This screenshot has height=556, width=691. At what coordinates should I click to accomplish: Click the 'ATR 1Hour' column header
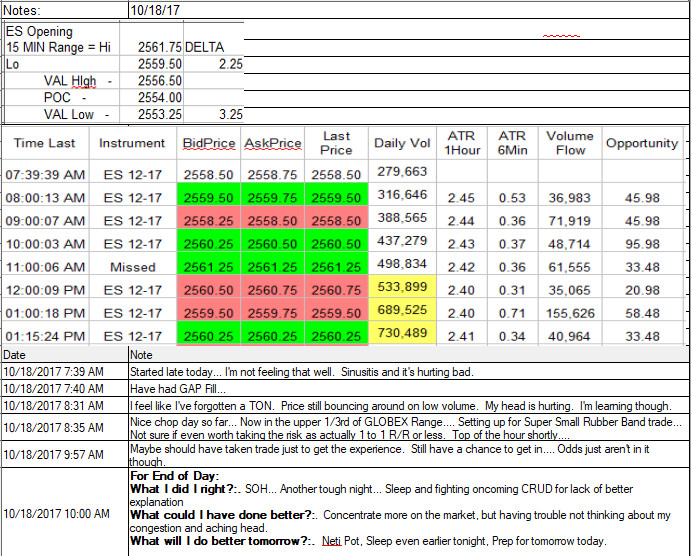461,143
